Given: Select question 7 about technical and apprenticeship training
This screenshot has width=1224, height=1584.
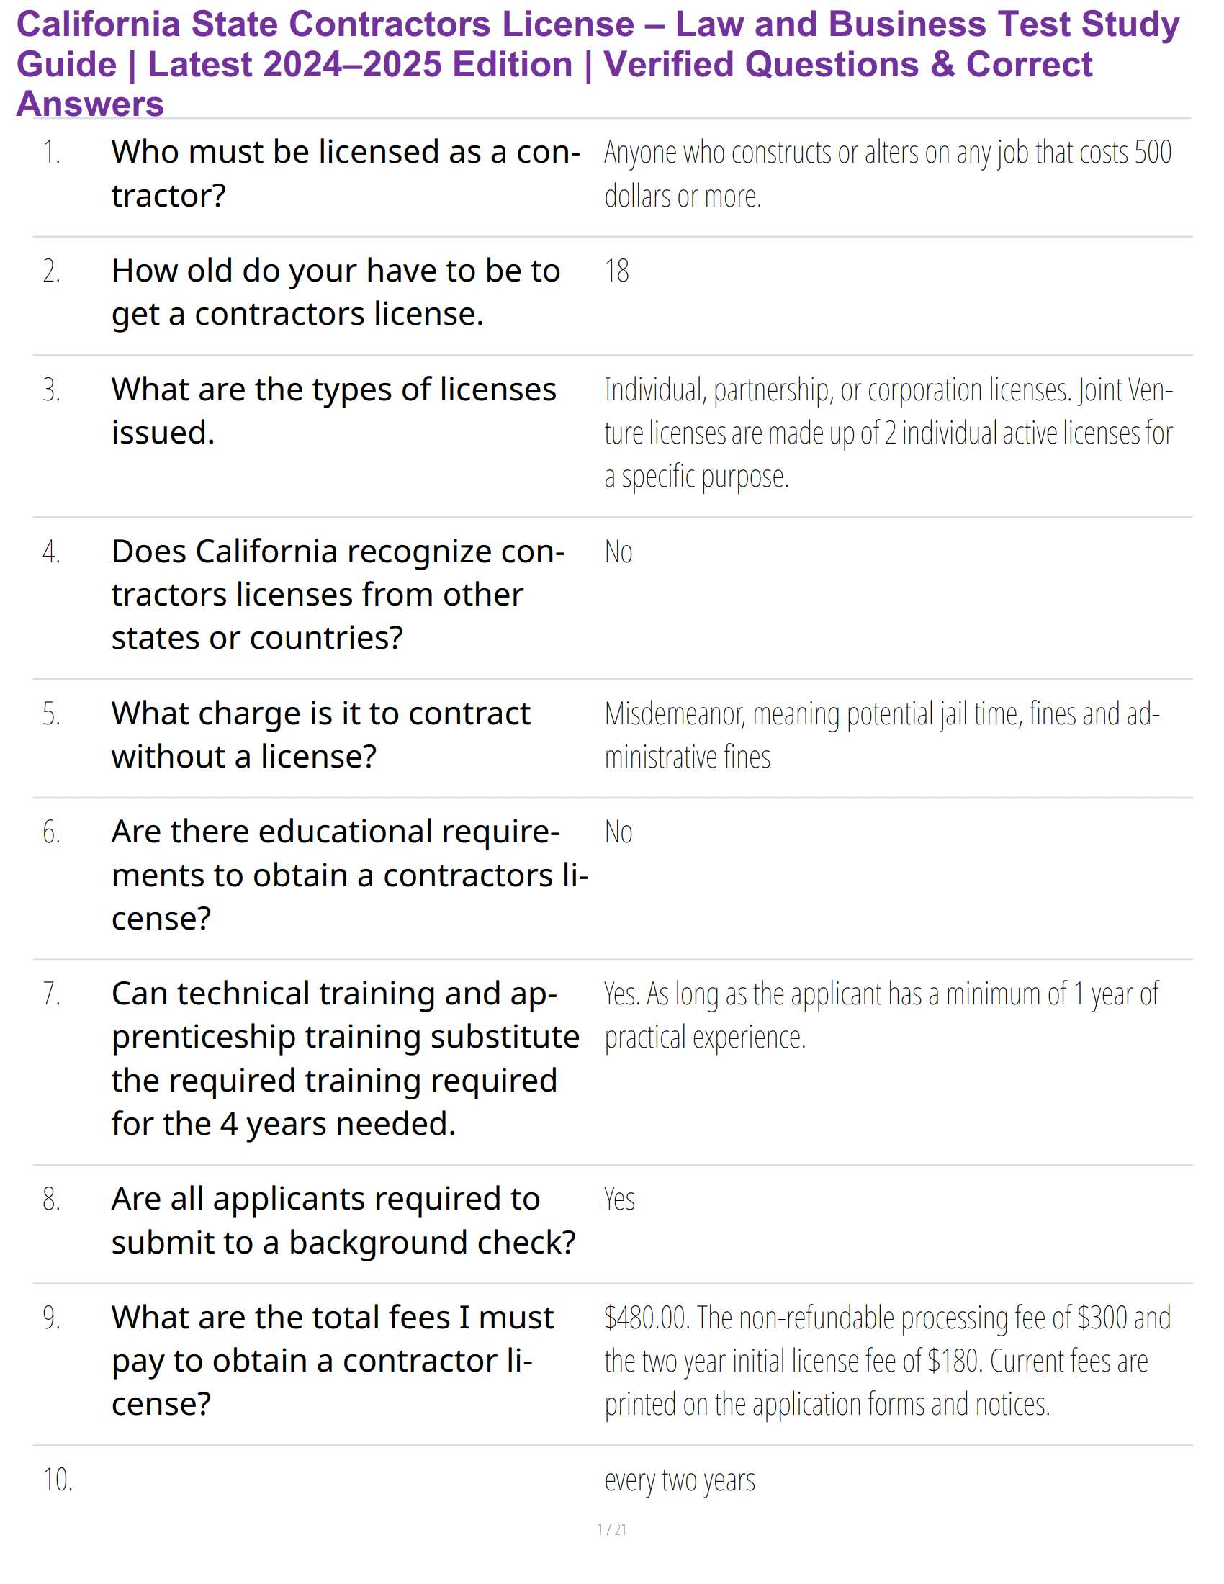Looking at the screenshot, I should click(x=346, y=1058).
